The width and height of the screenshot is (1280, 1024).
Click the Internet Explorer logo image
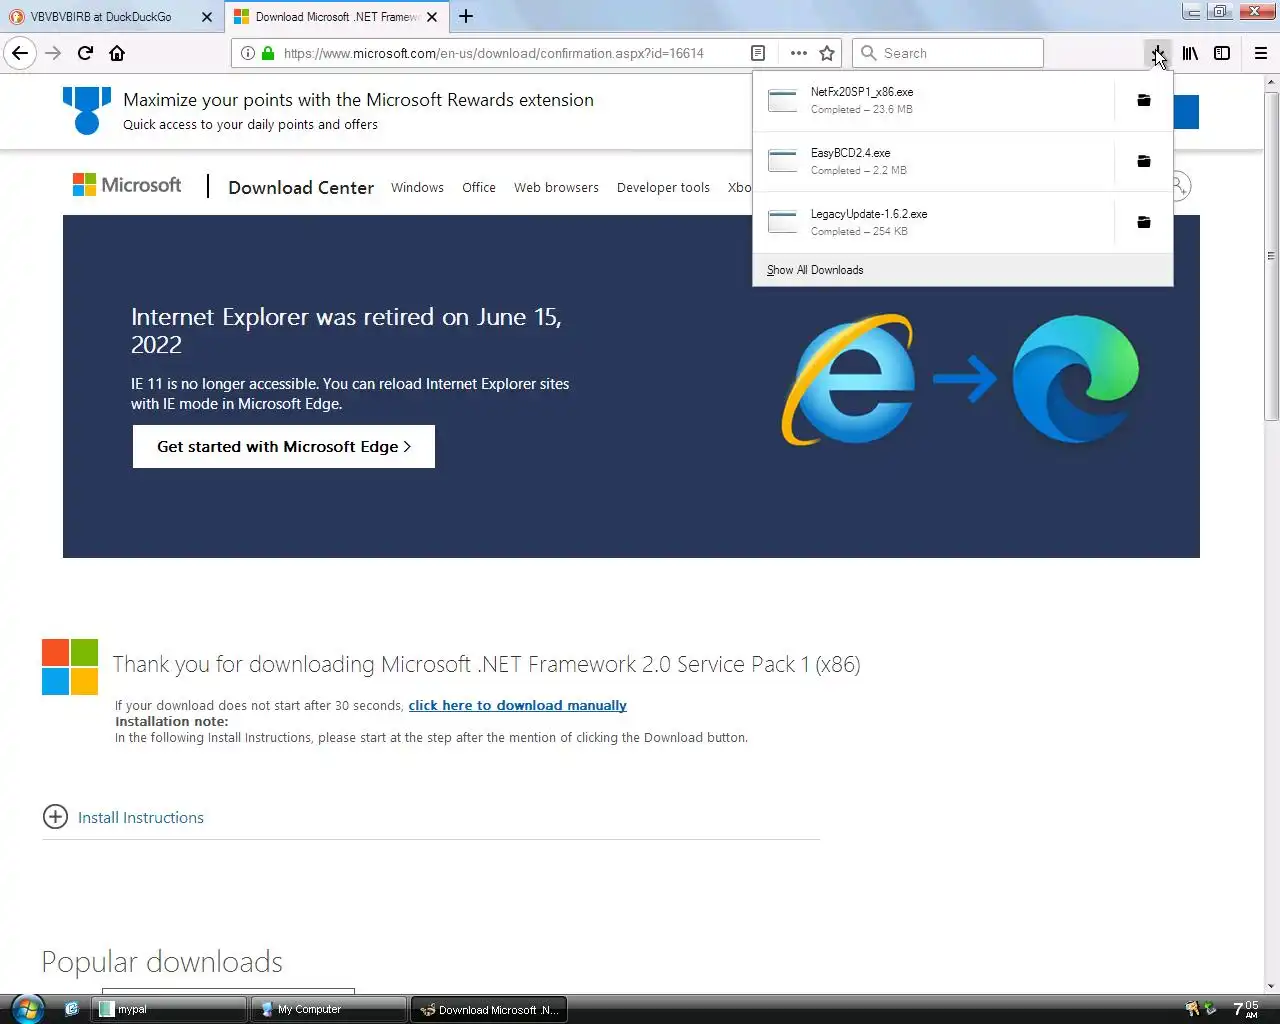[x=848, y=380]
